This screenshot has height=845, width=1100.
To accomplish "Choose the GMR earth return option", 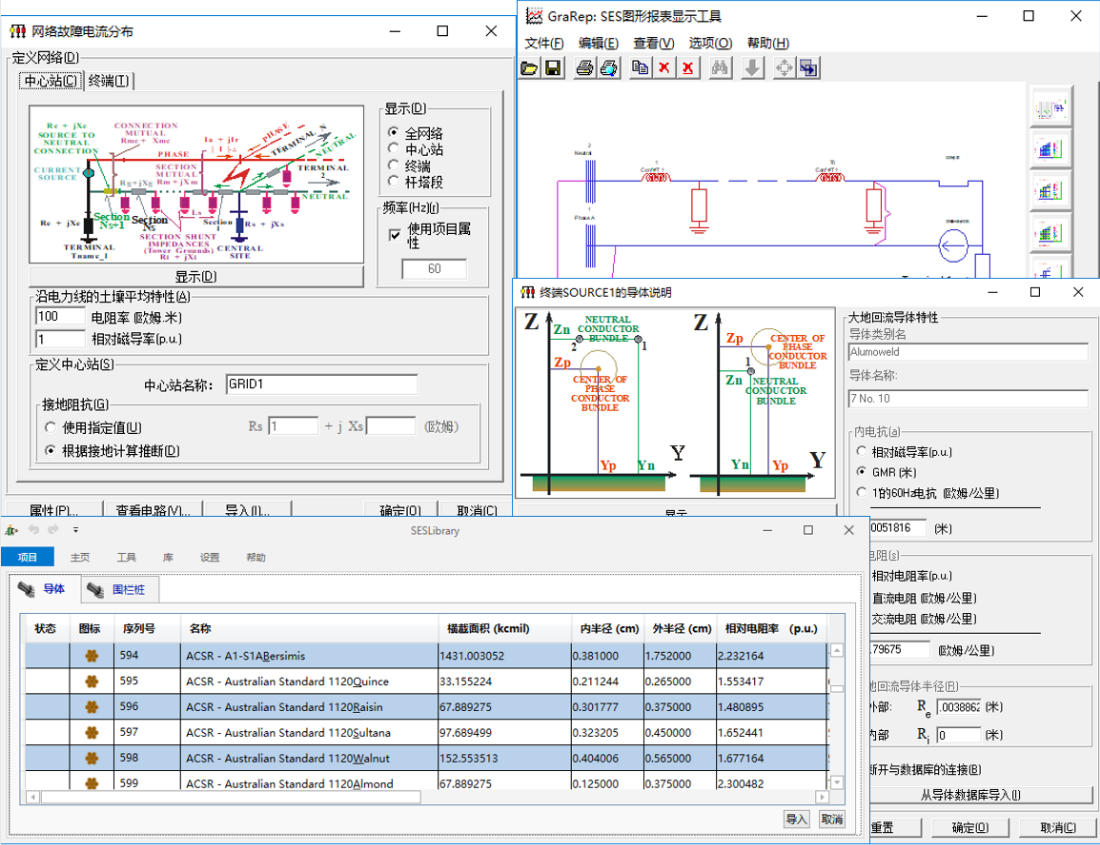I will (x=862, y=469).
